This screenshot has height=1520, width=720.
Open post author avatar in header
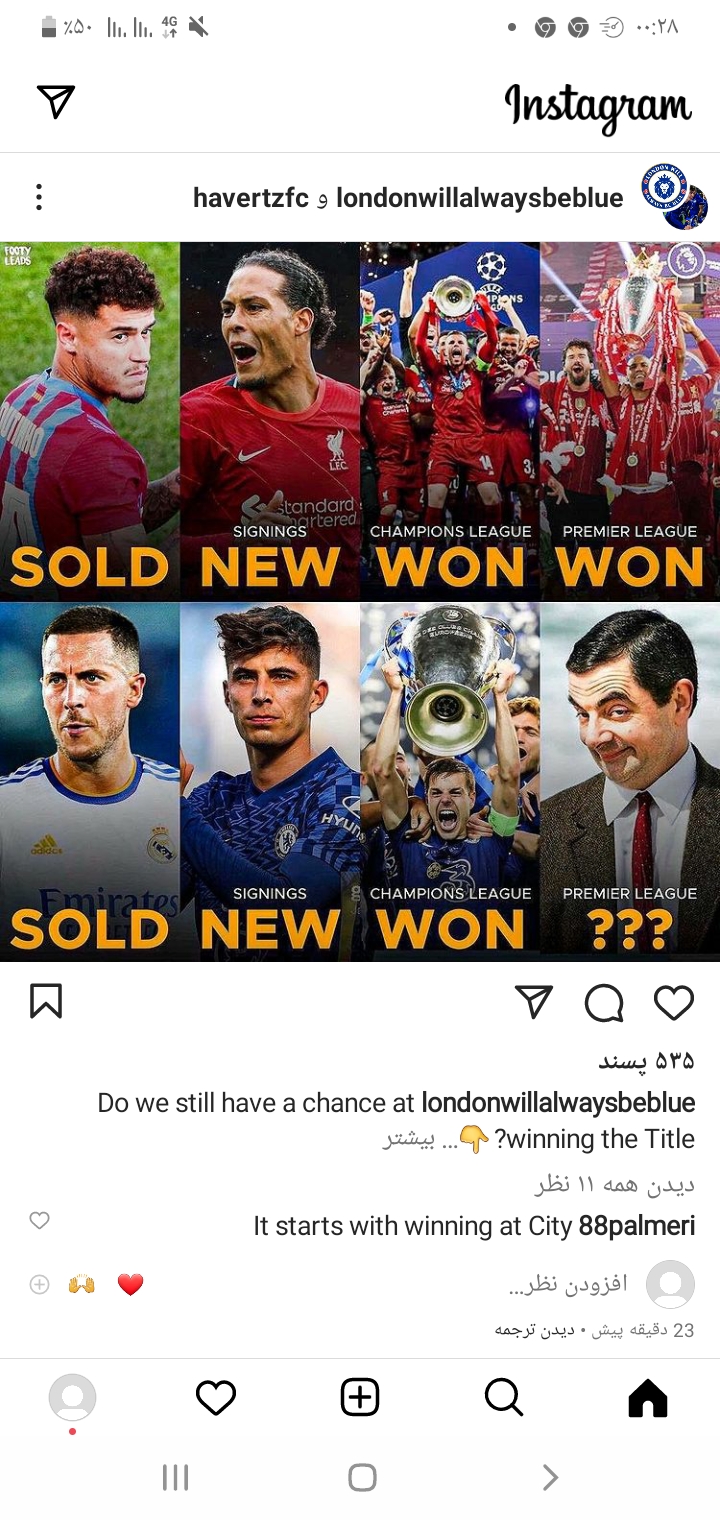(x=673, y=196)
